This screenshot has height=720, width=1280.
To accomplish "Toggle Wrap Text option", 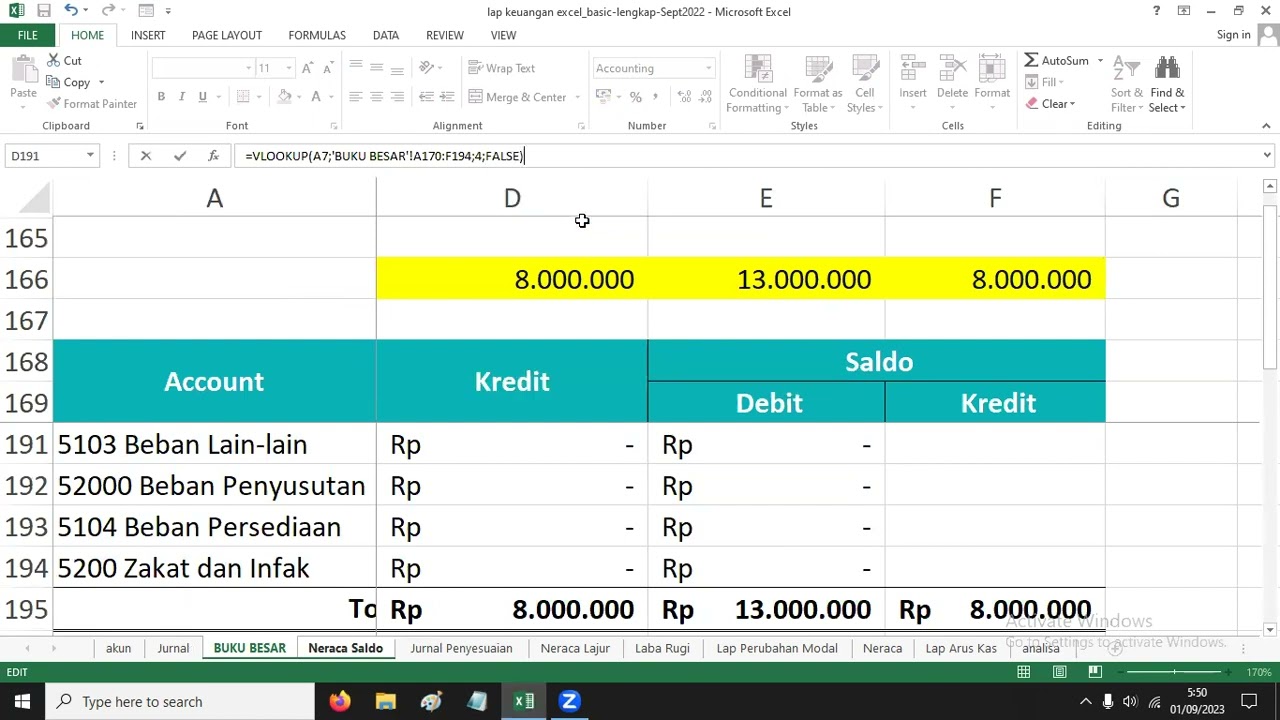I will point(502,68).
